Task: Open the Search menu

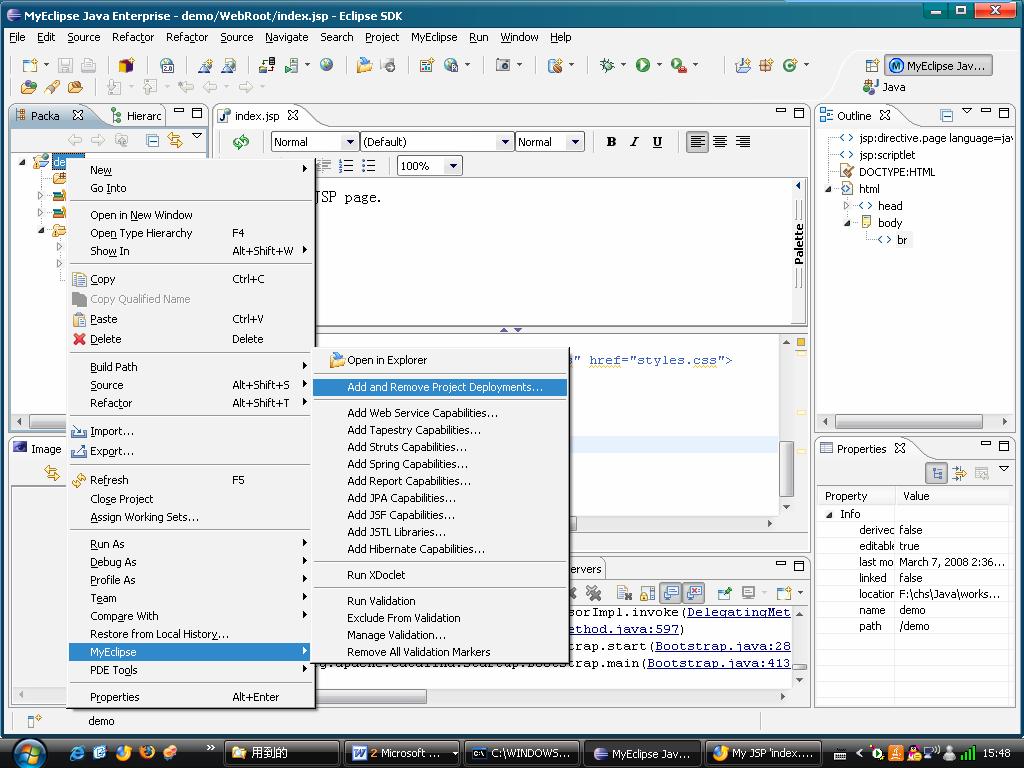Action: (x=336, y=37)
